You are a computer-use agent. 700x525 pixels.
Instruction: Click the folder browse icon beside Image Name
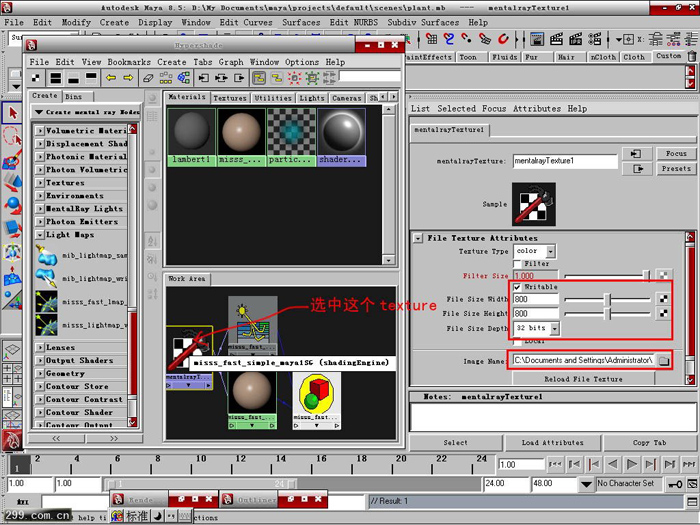click(664, 361)
